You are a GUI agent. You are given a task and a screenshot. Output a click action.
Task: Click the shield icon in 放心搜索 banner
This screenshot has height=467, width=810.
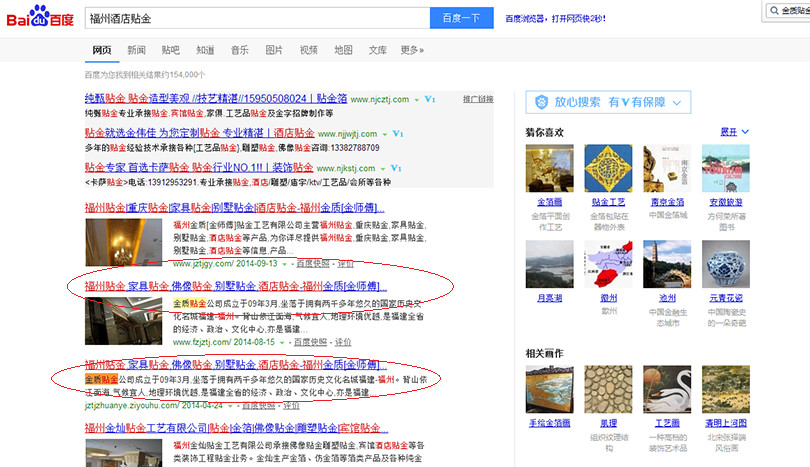click(541, 102)
